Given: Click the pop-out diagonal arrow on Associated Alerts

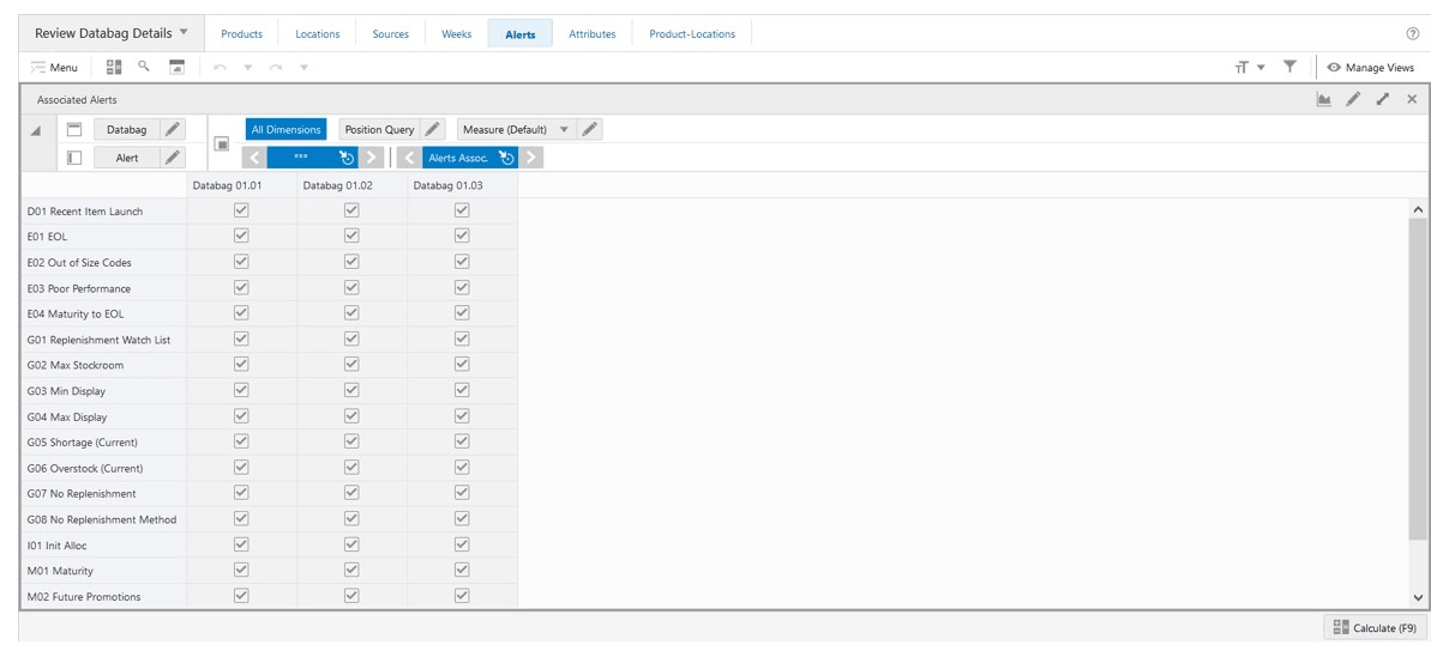Looking at the screenshot, I should (x=1383, y=99).
